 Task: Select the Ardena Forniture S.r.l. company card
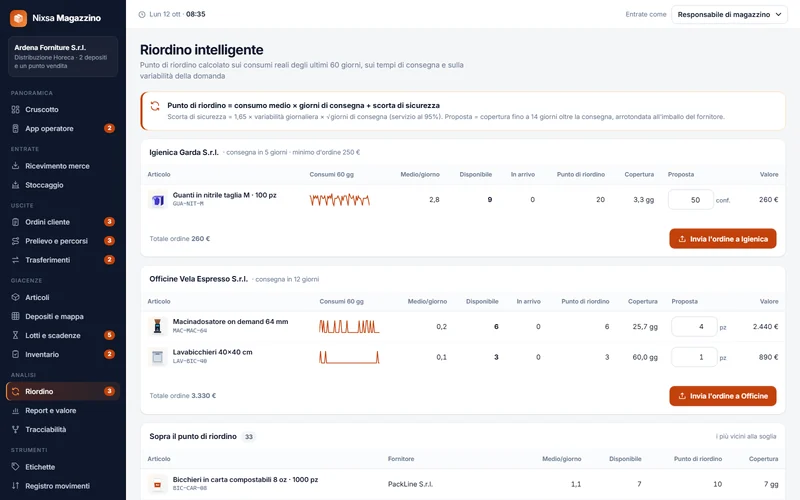pyautogui.click(x=63, y=56)
